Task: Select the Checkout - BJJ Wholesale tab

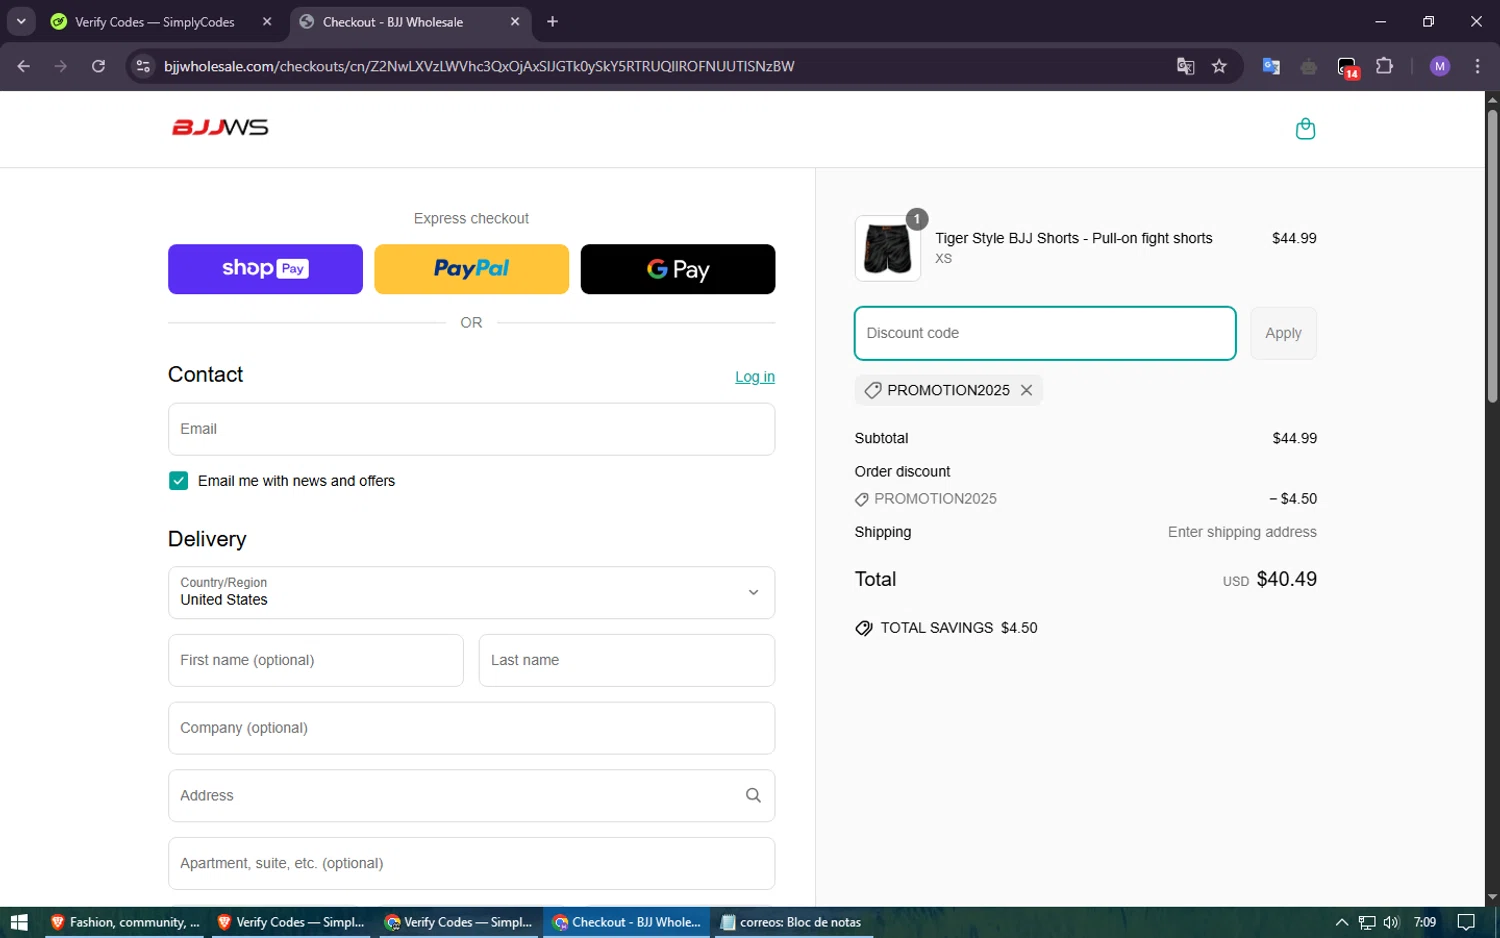Action: pyautogui.click(x=411, y=22)
